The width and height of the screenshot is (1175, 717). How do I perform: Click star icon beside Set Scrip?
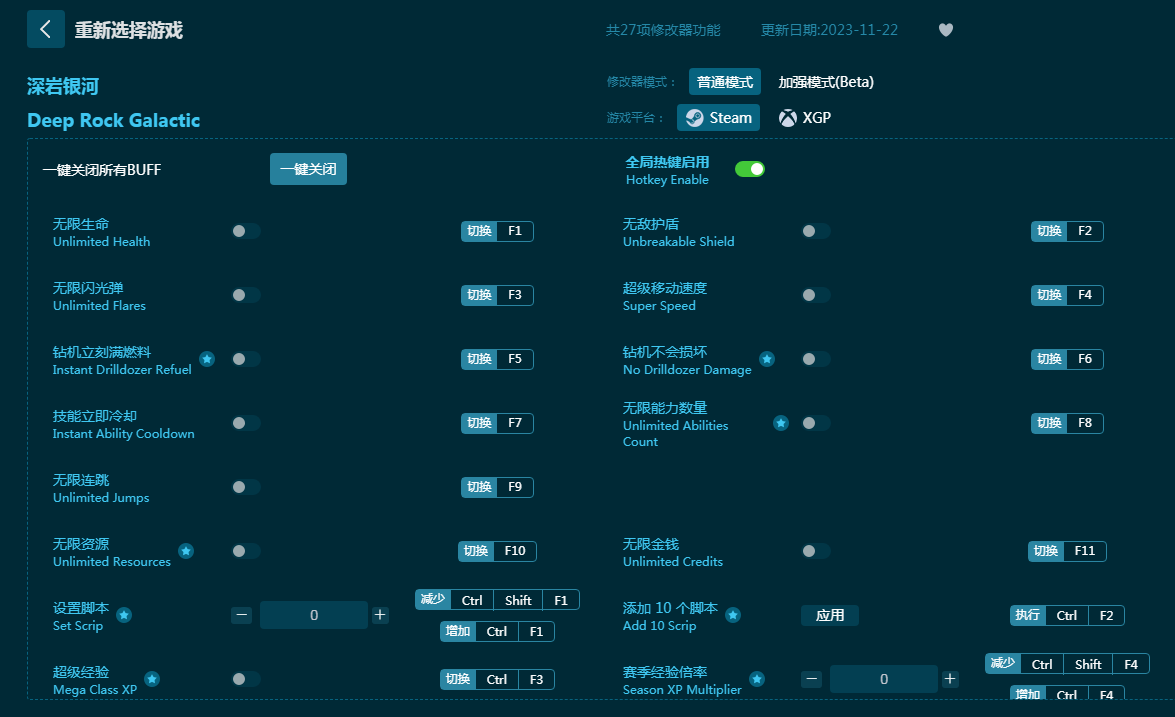124,615
